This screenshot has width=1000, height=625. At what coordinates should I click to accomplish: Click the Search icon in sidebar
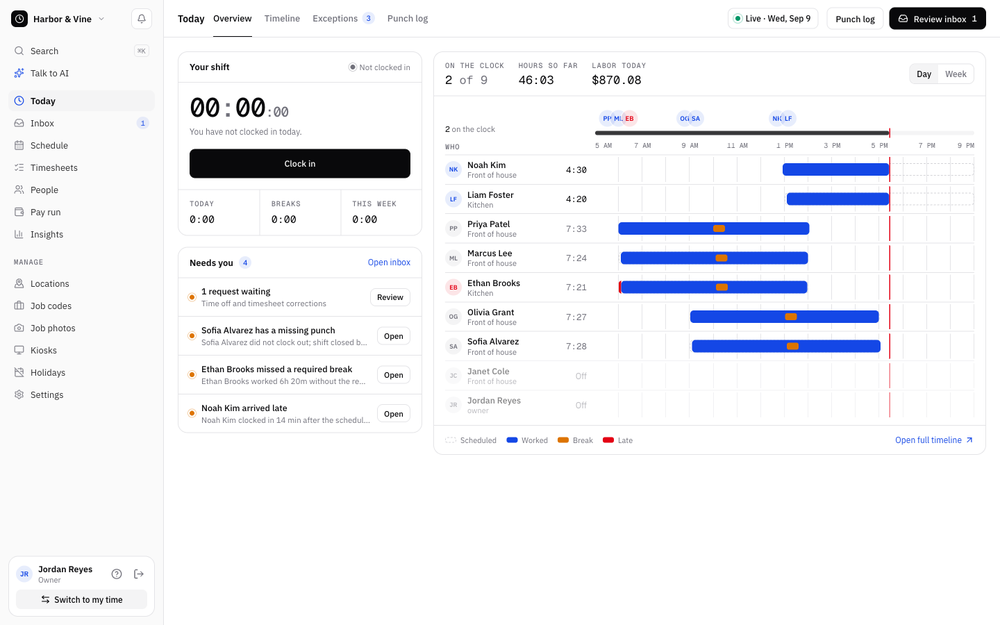click(x=19, y=51)
